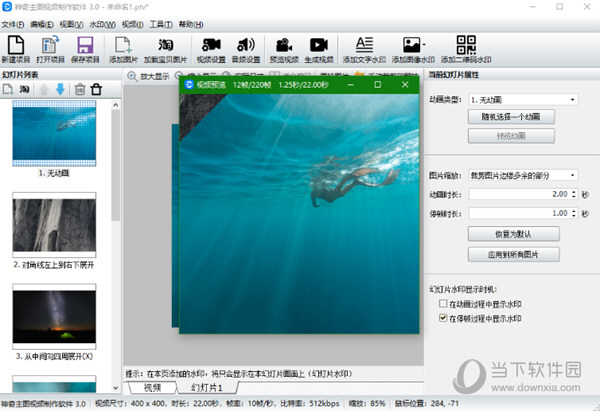Move selected slide down with blue arrow
Image resolution: width=600 pixels, height=411 pixels.
click(60, 90)
